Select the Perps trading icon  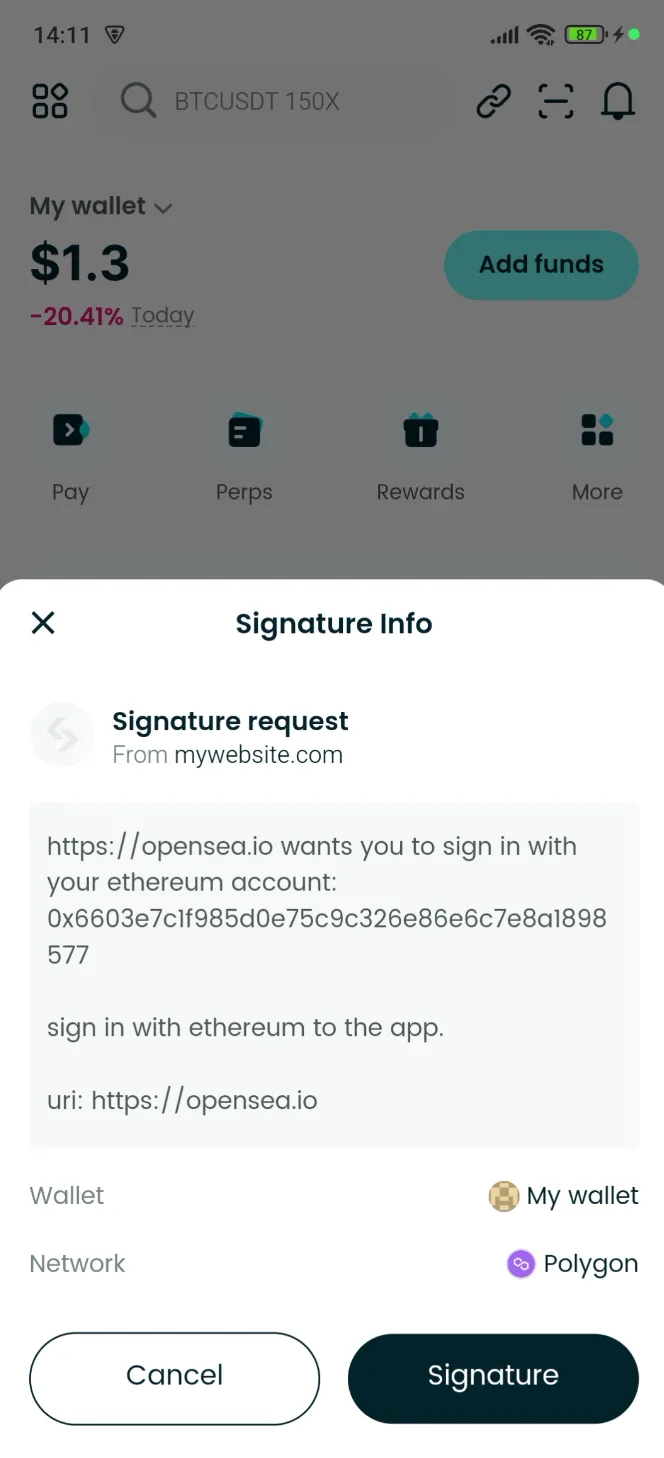click(x=244, y=429)
